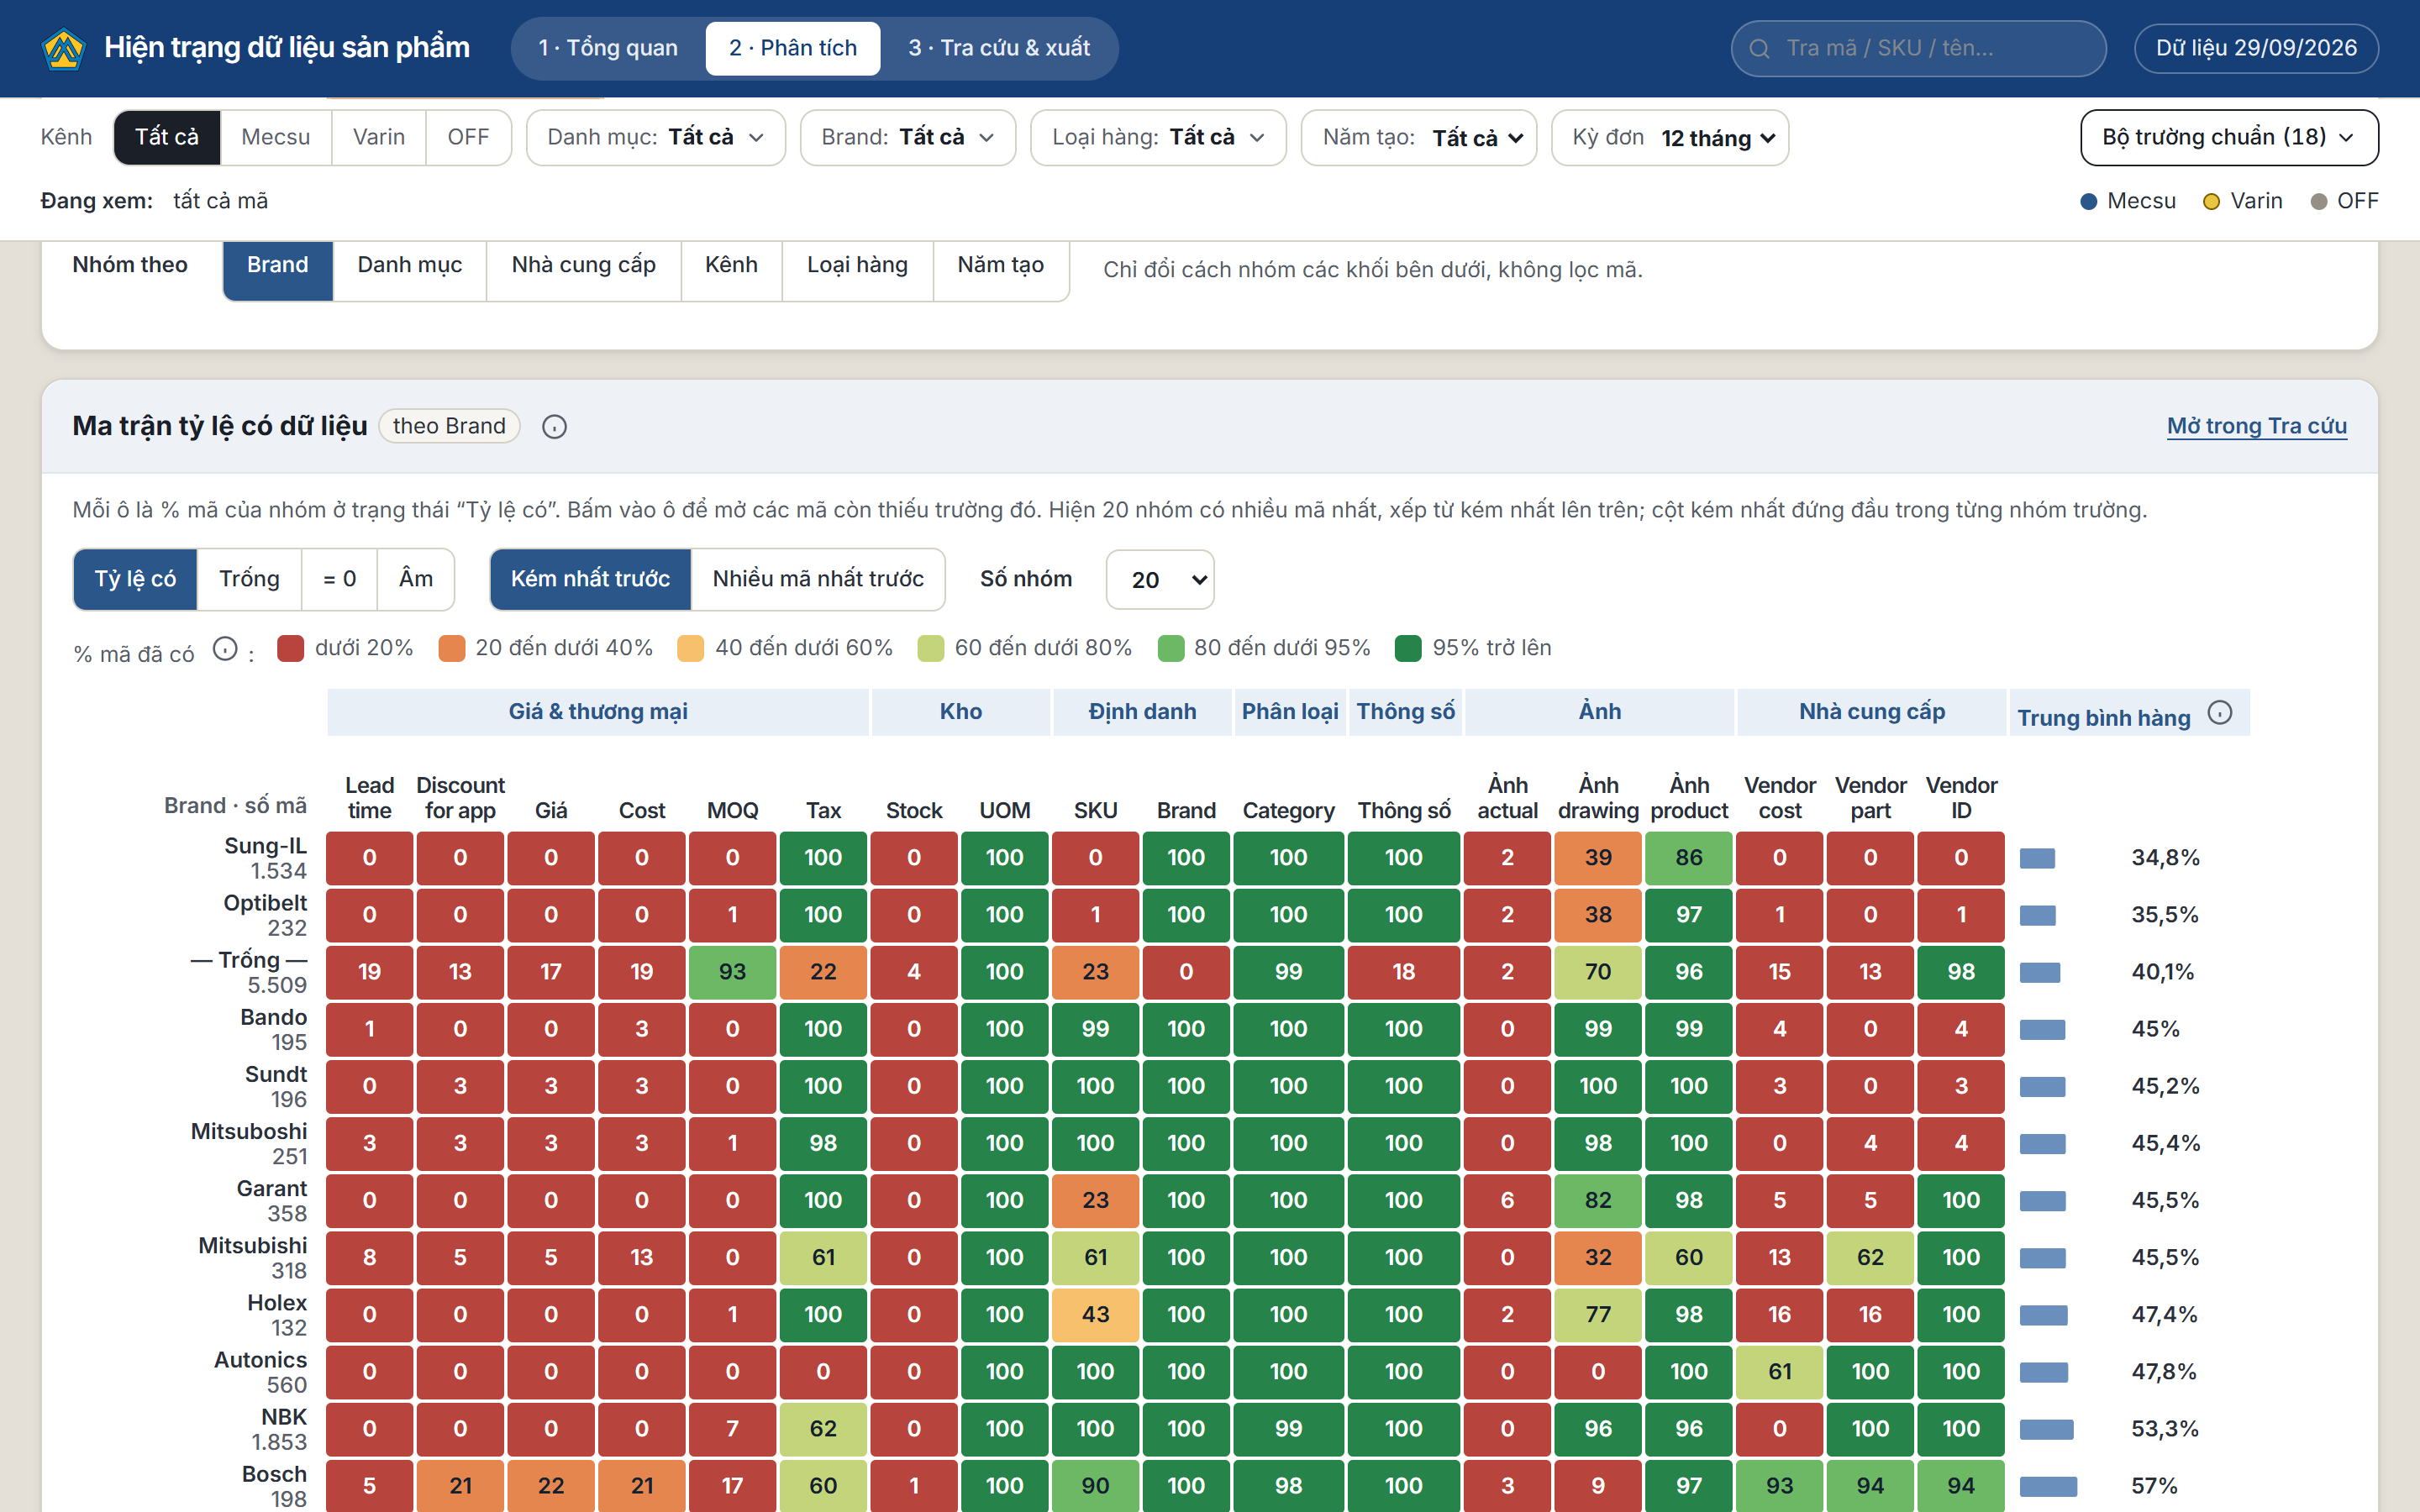The height and width of the screenshot is (1512, 2420).
Task: Open Loại hàng dropdown filter
Action: coord(1158,137)
